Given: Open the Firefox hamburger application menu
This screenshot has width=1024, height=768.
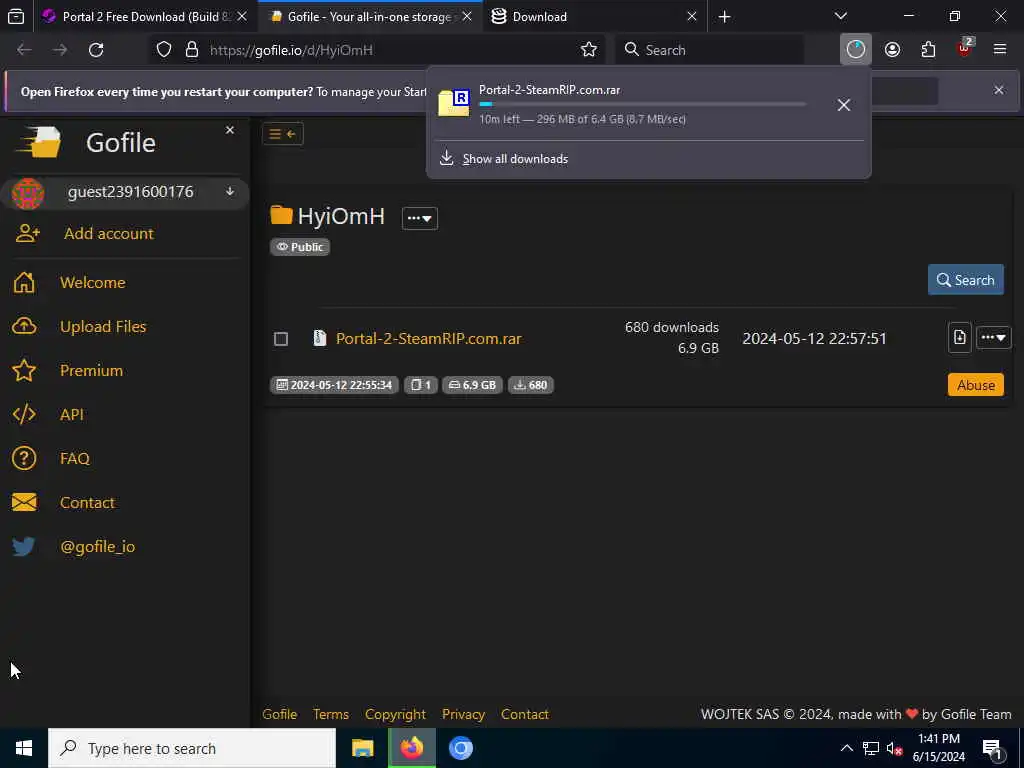Looking at the screenshot, I should coord(999,49).
